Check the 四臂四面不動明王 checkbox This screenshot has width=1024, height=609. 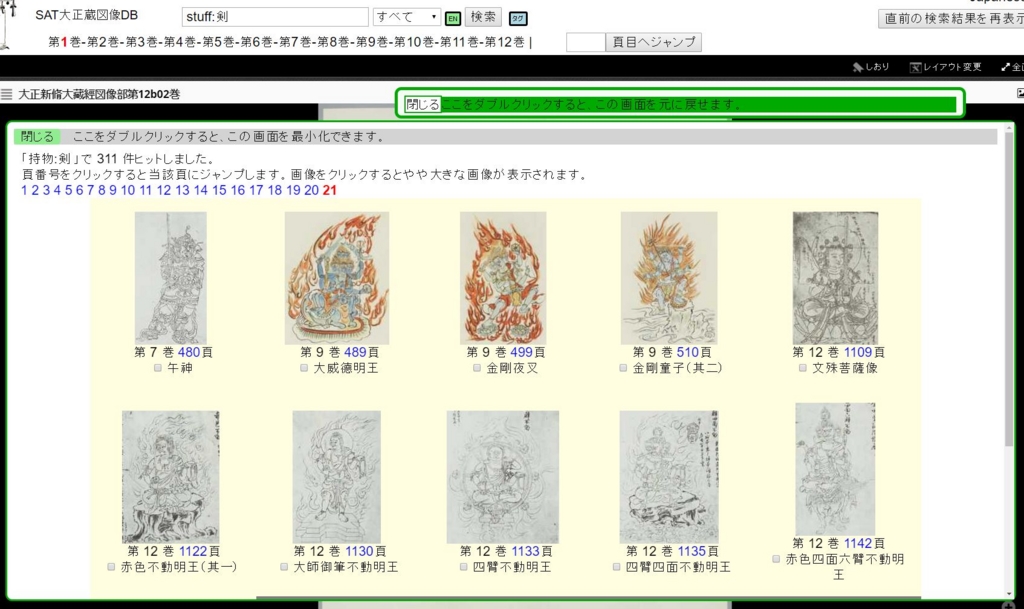616,567
